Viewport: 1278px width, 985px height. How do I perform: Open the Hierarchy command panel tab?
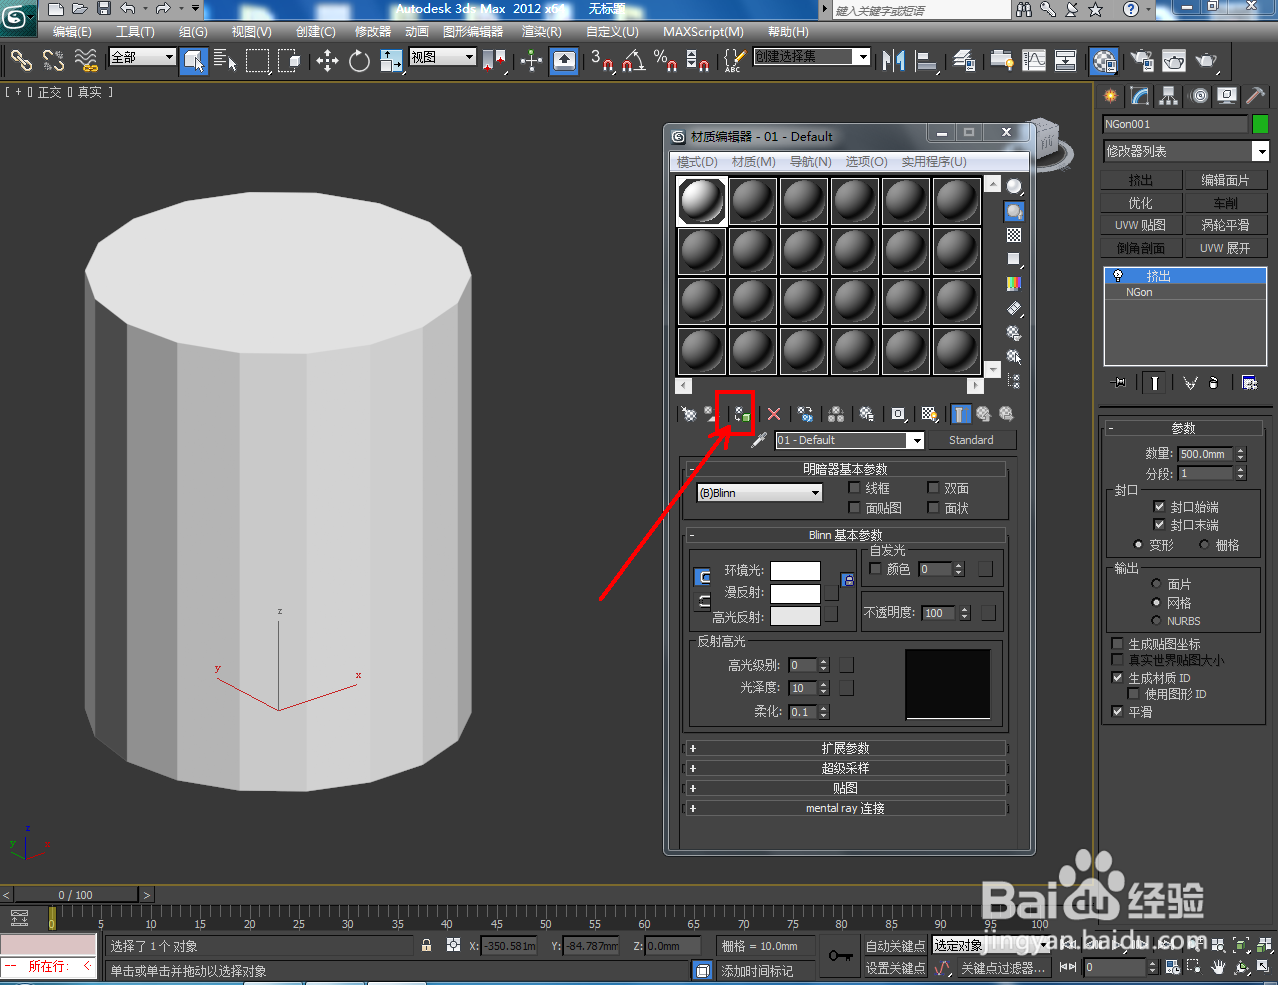(x=1169, y=96)
